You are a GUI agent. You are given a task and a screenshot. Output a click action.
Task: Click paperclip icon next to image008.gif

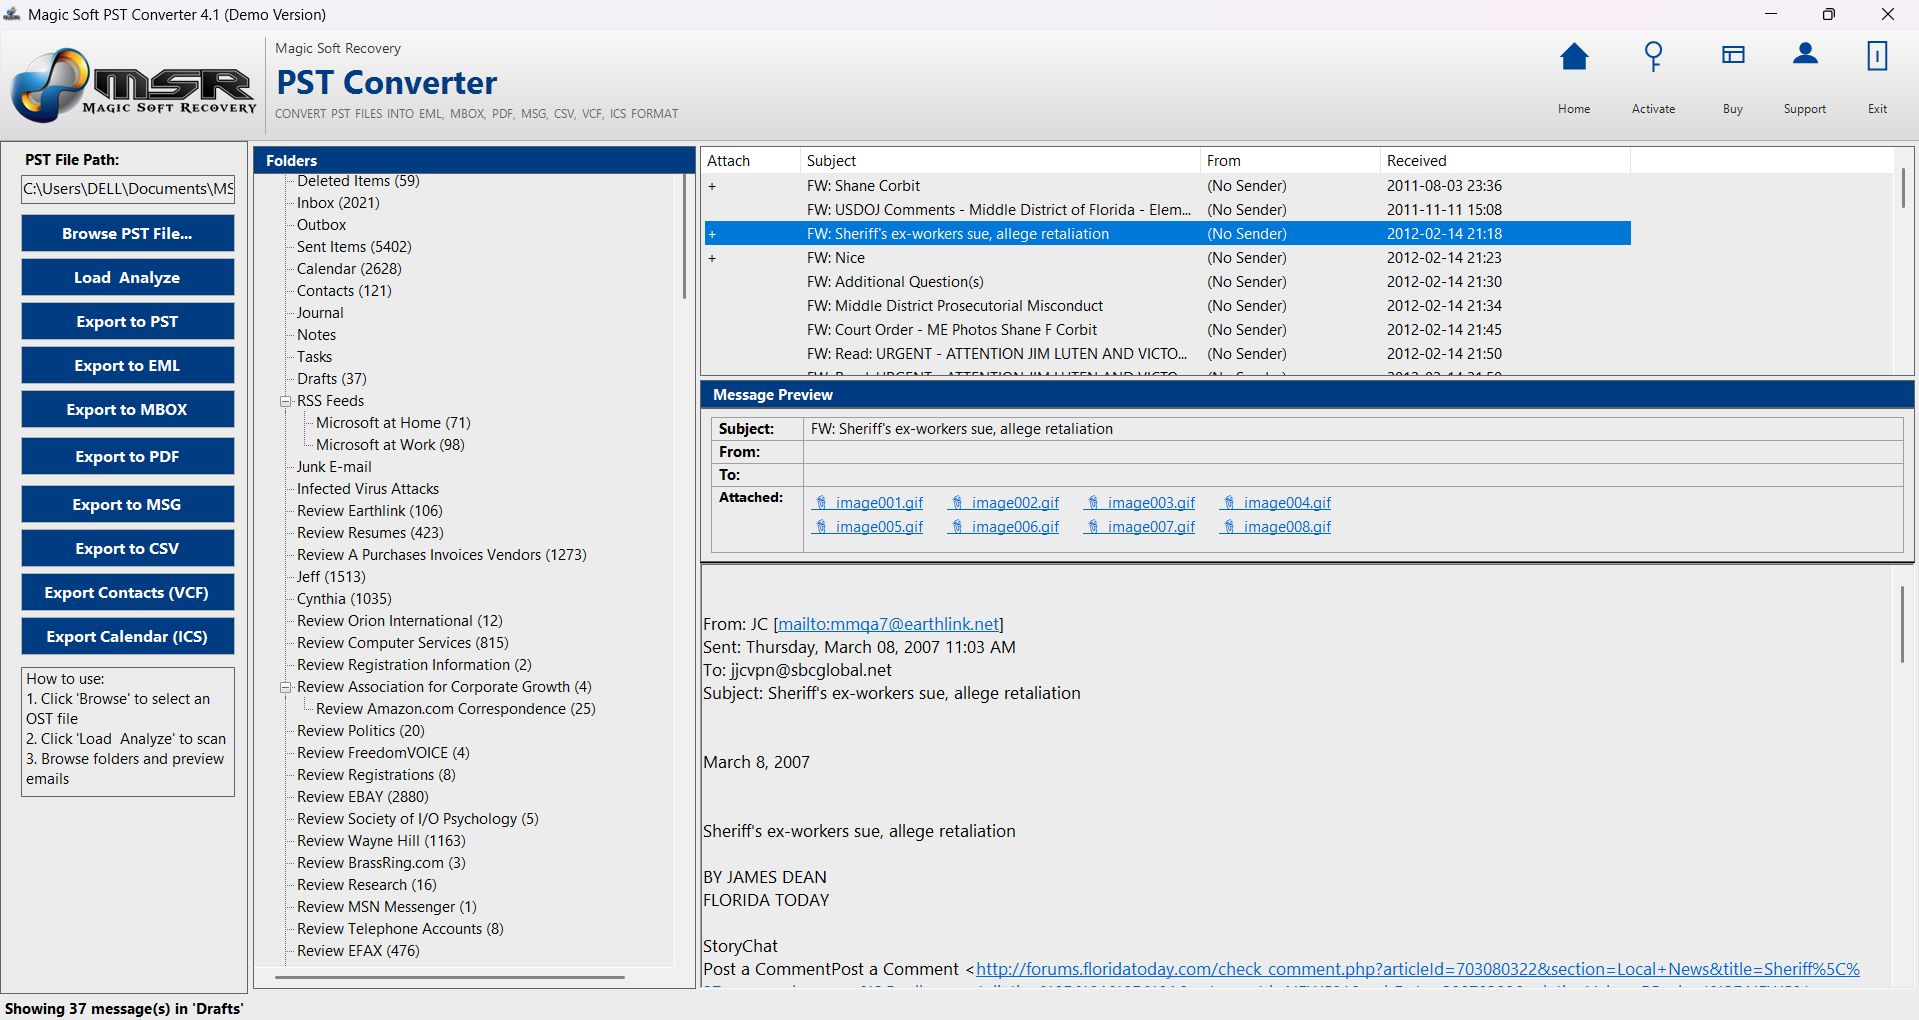(x=1229, y=527)
